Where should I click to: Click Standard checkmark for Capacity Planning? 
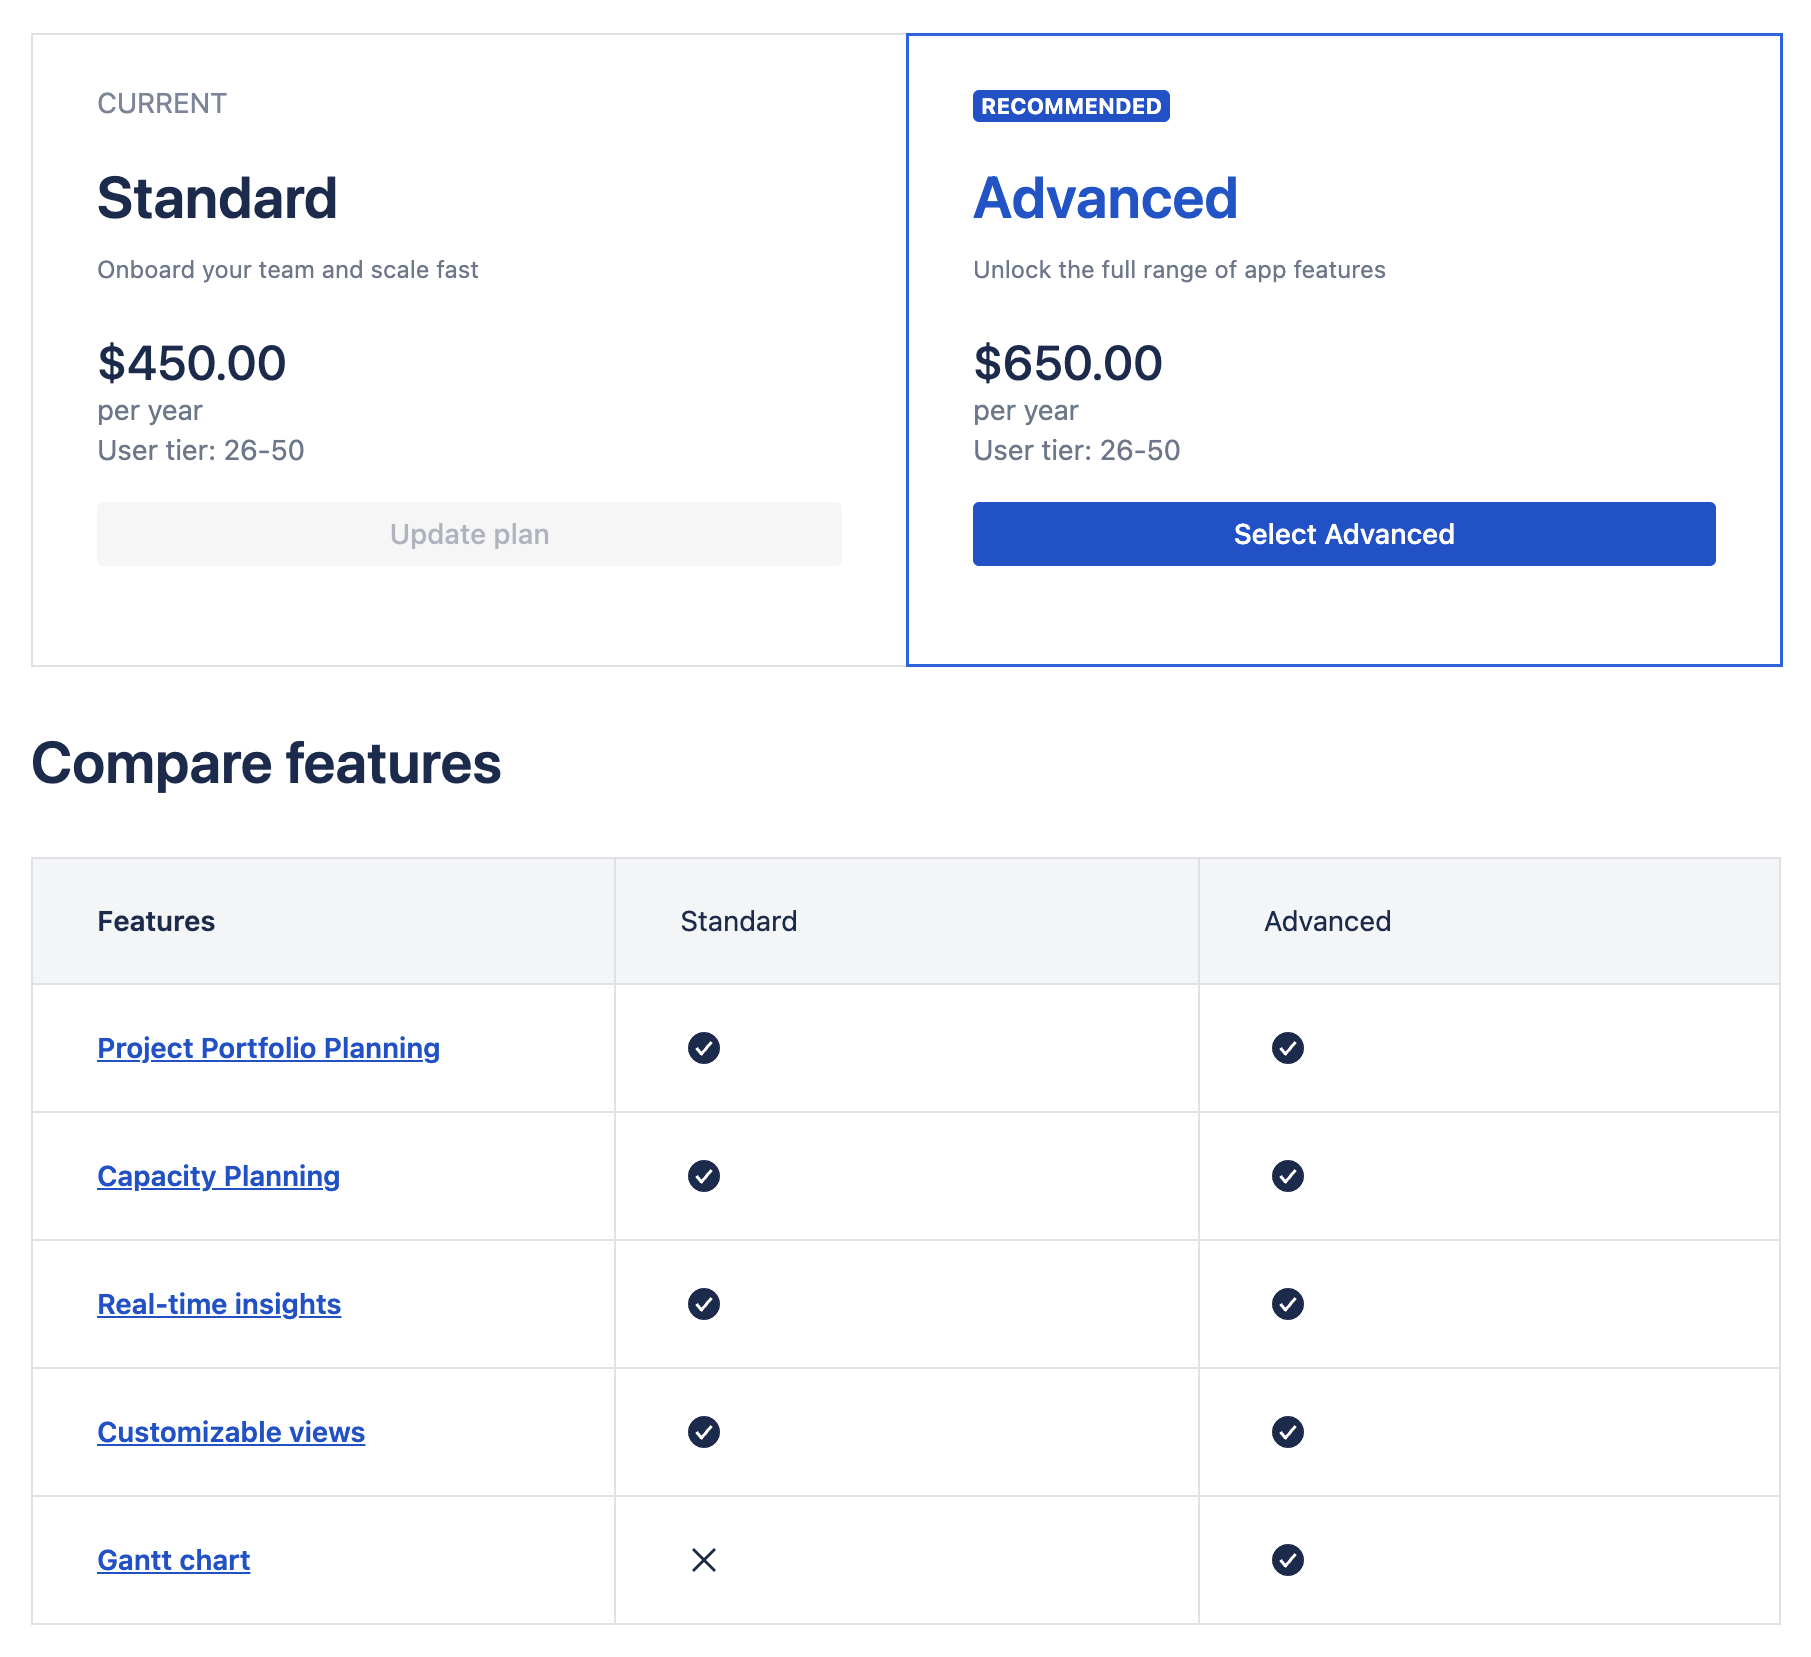coord(703,1176)
